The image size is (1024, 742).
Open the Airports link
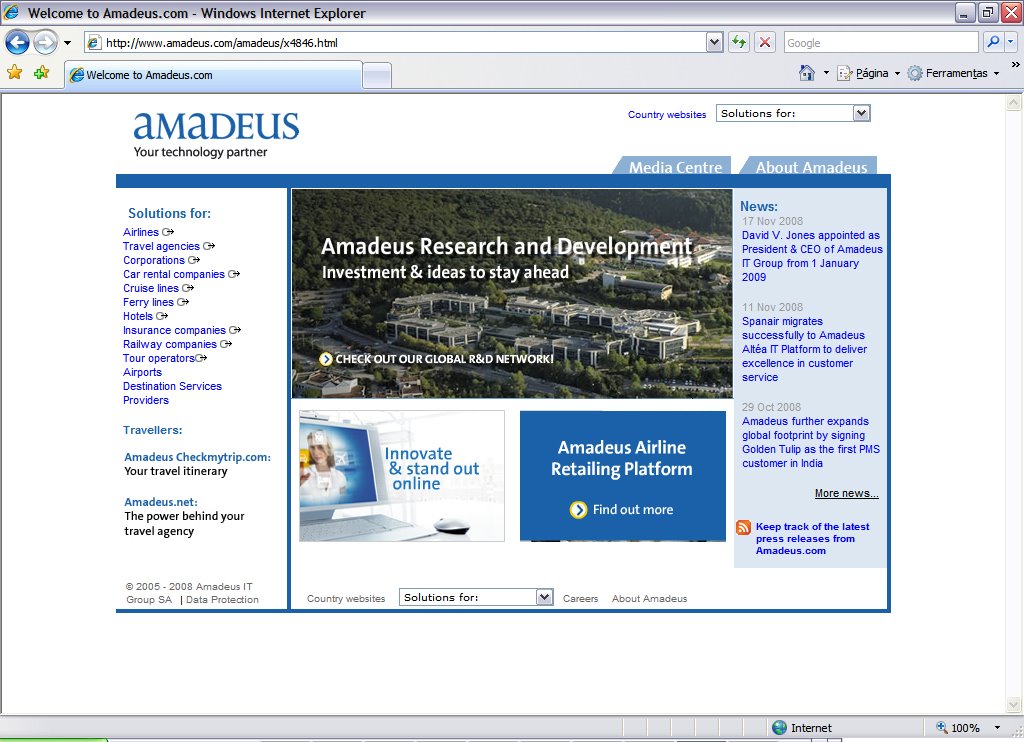click(x=142, y=372)
